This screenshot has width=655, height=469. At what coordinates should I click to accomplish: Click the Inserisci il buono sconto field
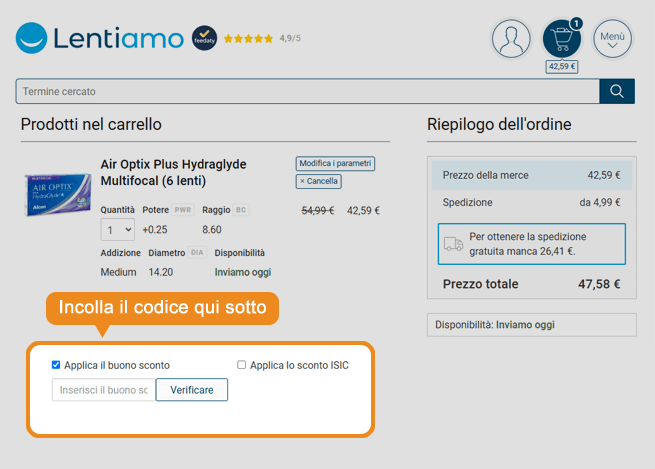[104, 390]
